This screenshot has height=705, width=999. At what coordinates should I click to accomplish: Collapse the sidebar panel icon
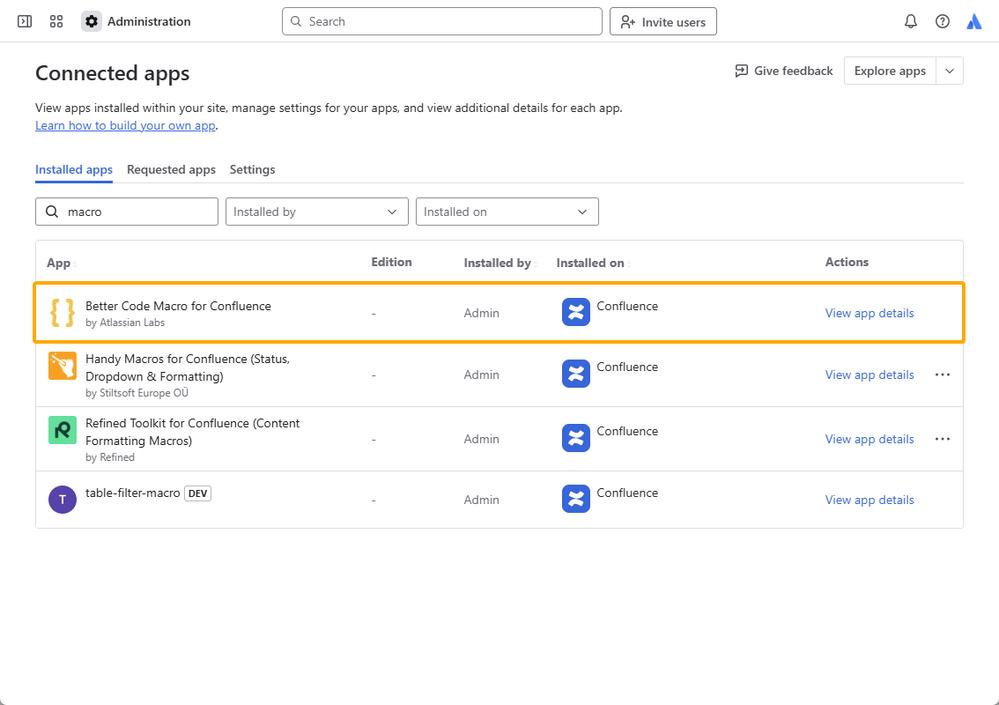point(25,21)
